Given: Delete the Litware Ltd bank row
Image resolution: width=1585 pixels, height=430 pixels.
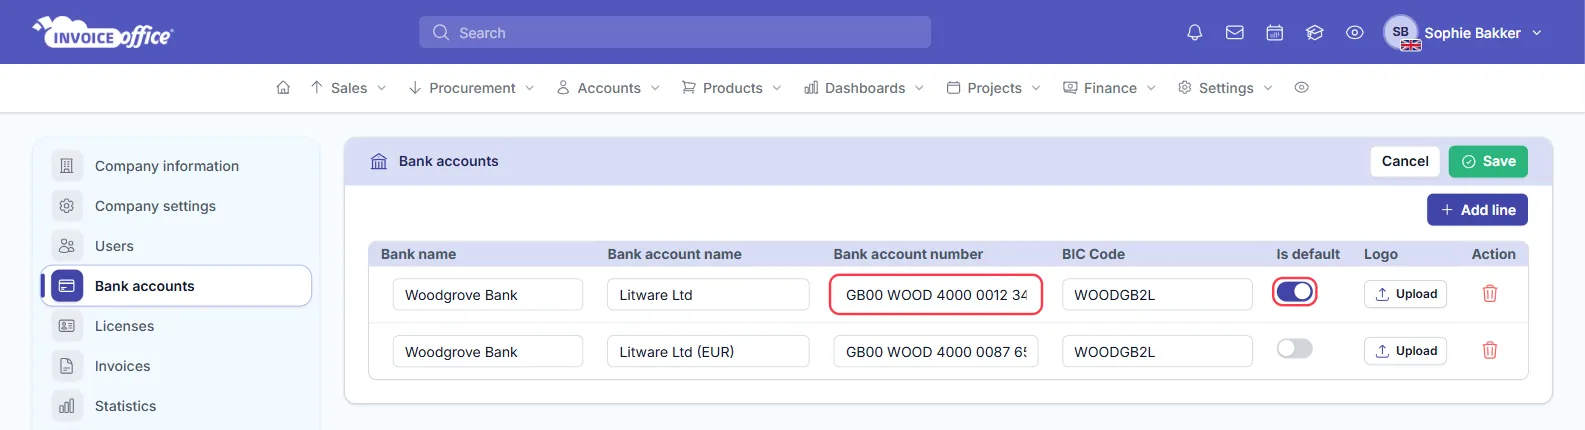Looking at the screenshot, I should point(1490,294).
